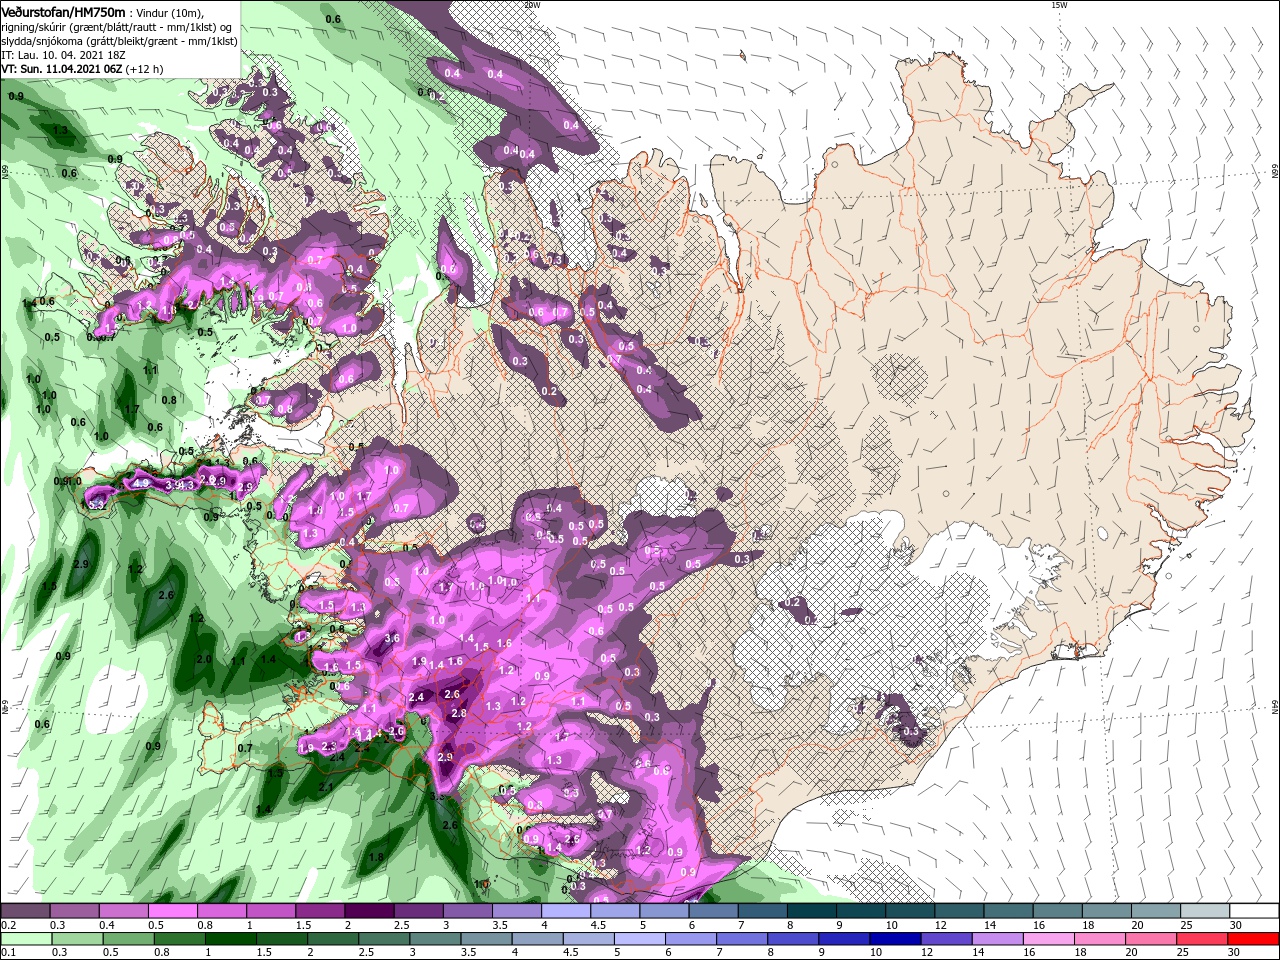Click the 'rigning/skúrir' legend description line

(116, 26)
